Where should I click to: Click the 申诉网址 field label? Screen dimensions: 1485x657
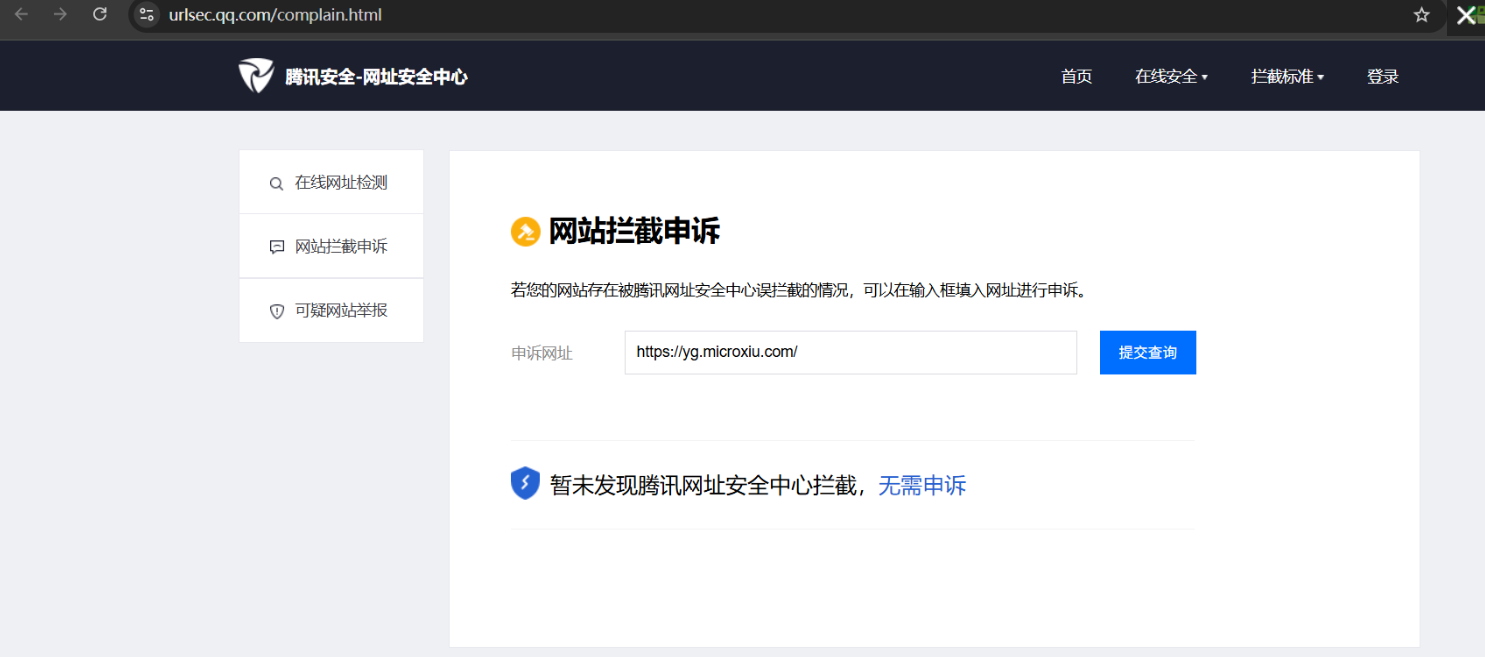542,353
